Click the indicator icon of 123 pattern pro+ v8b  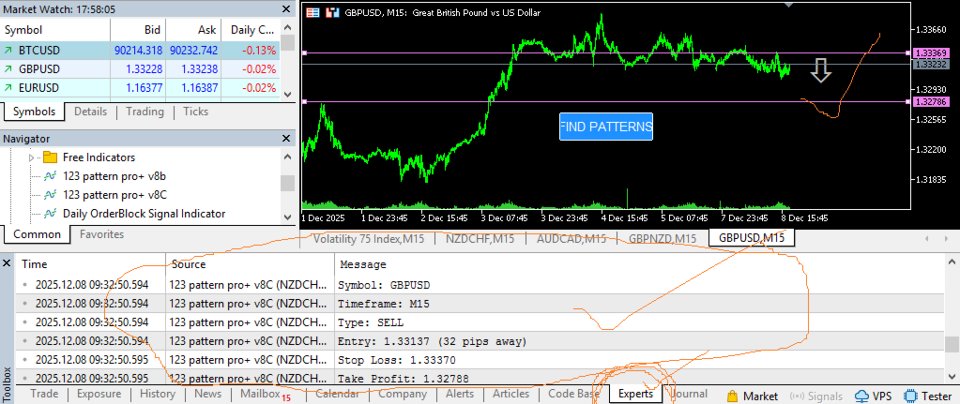(x=50, y=176)
